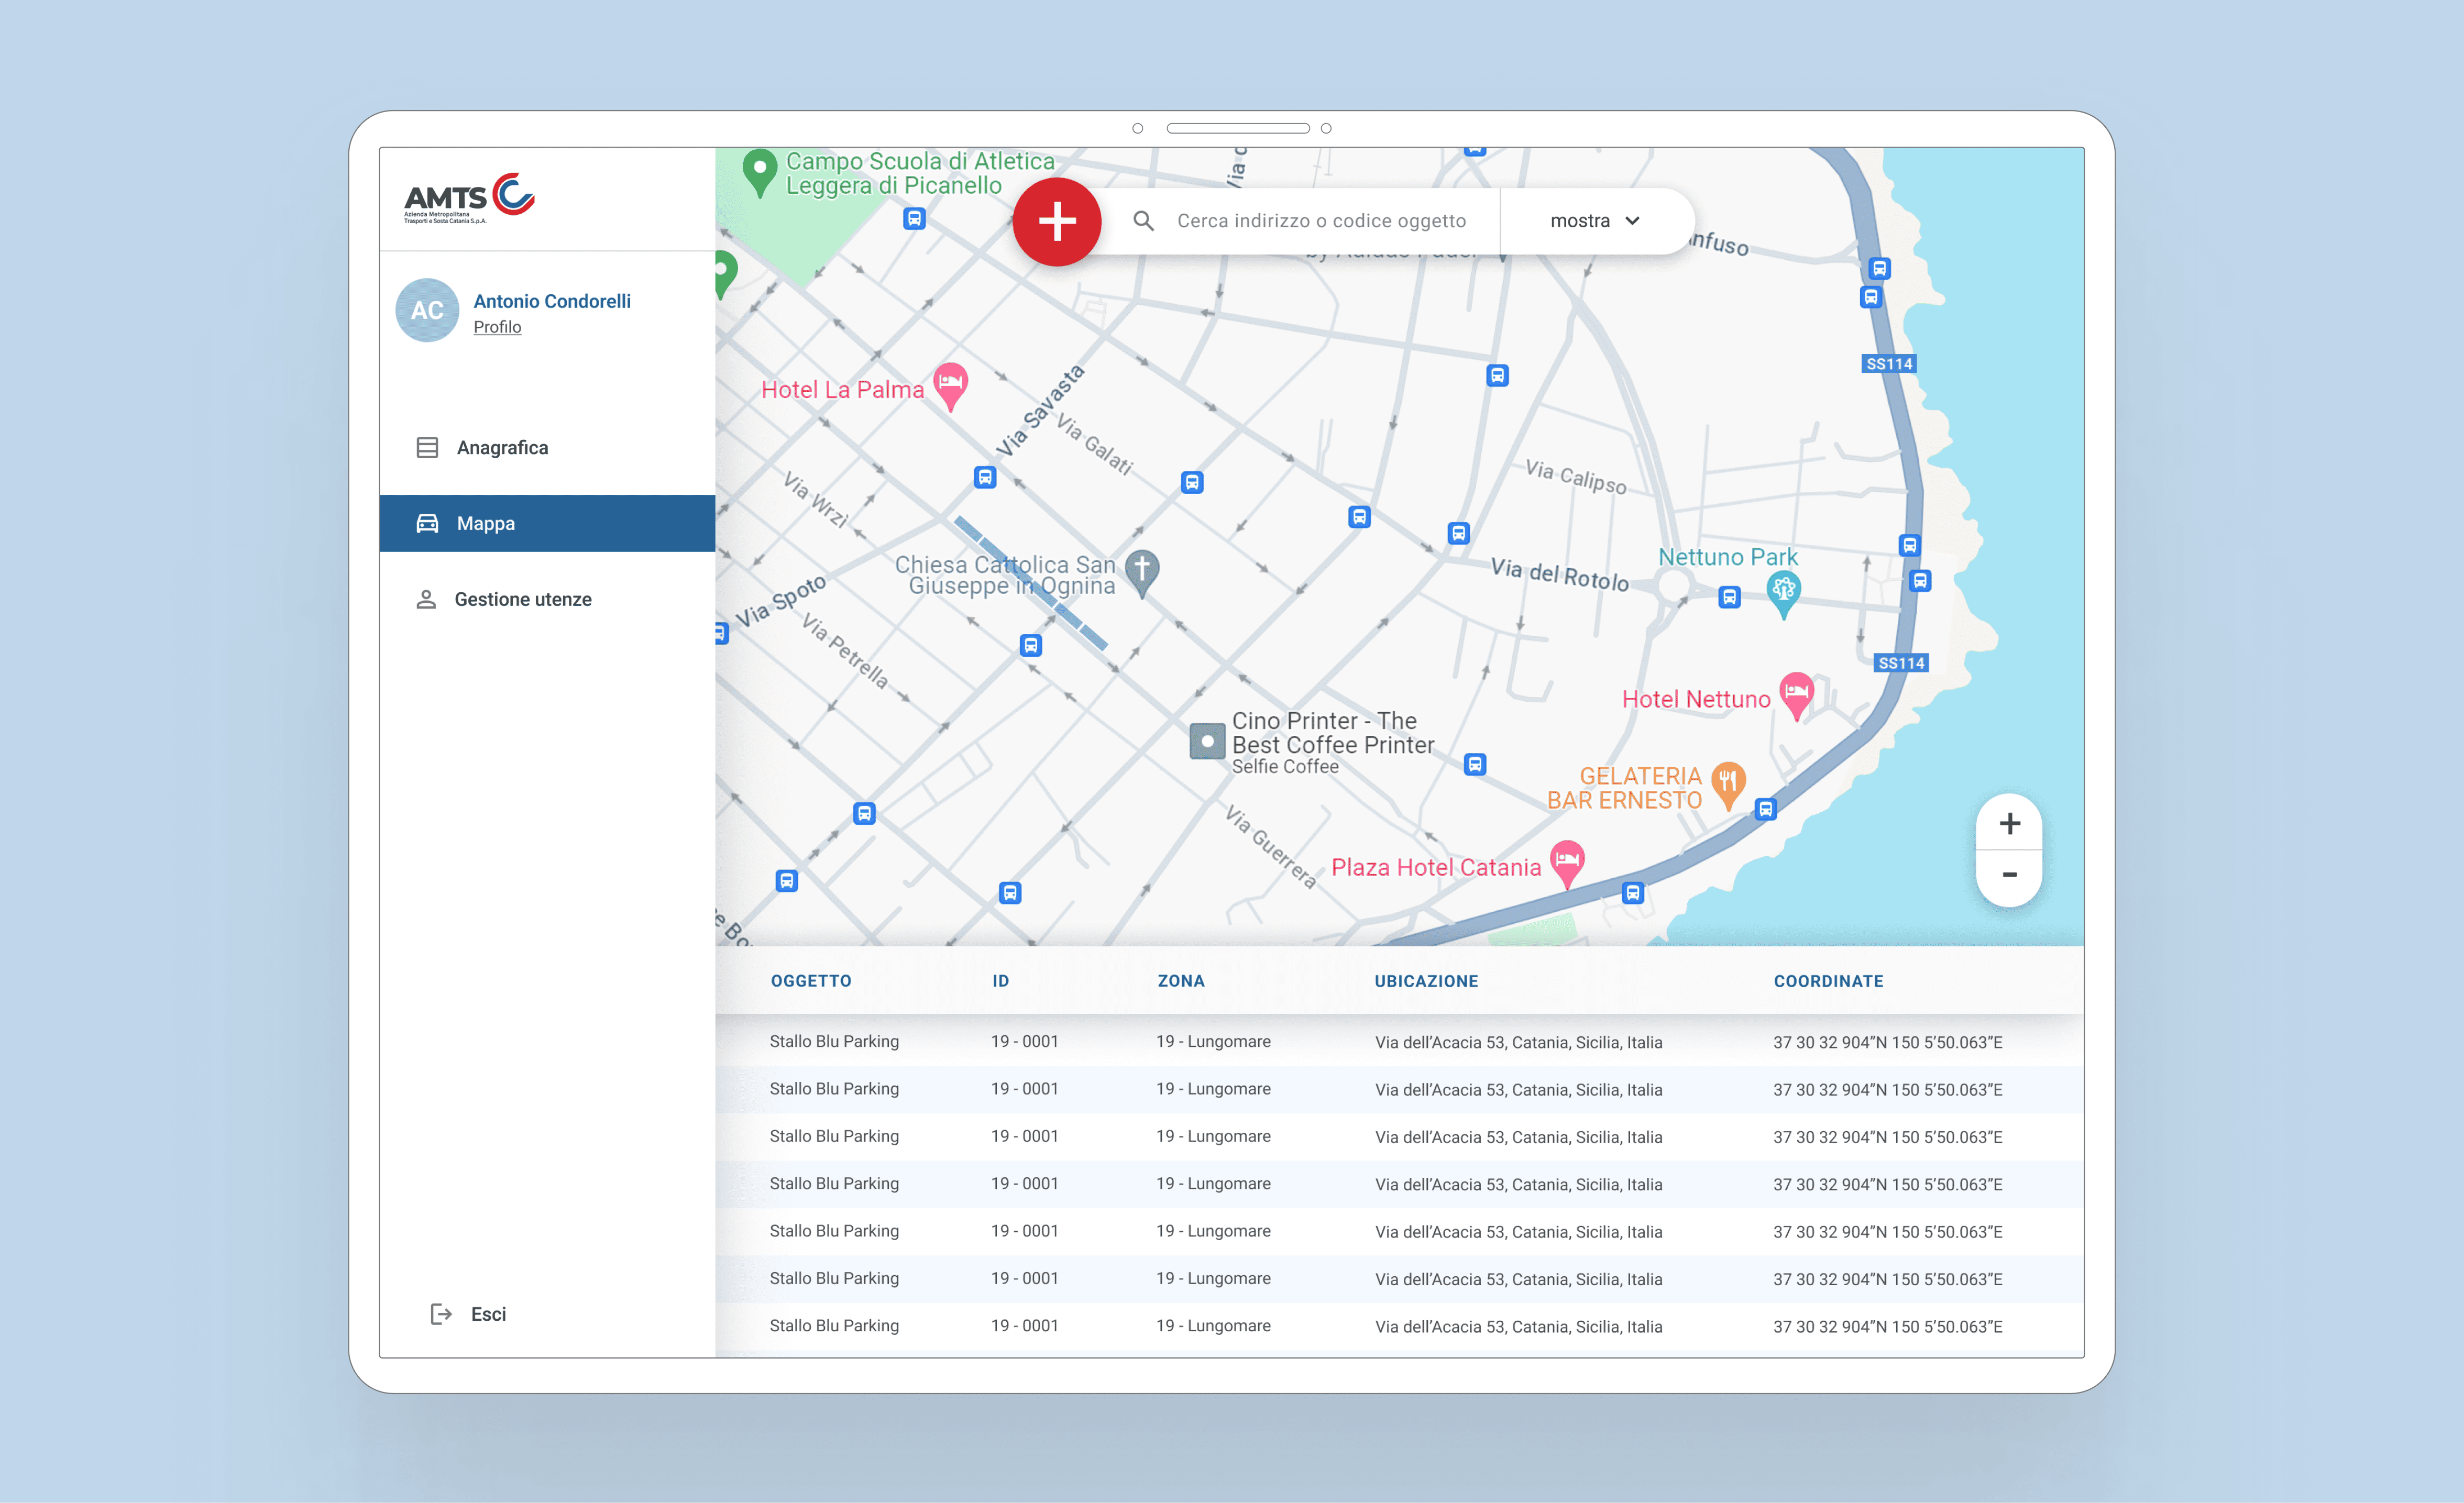Image resolution: width=2464 pixels, height=1503 pixels.
Task: Click the Anagrafica list icon
Action: point(427,447)
